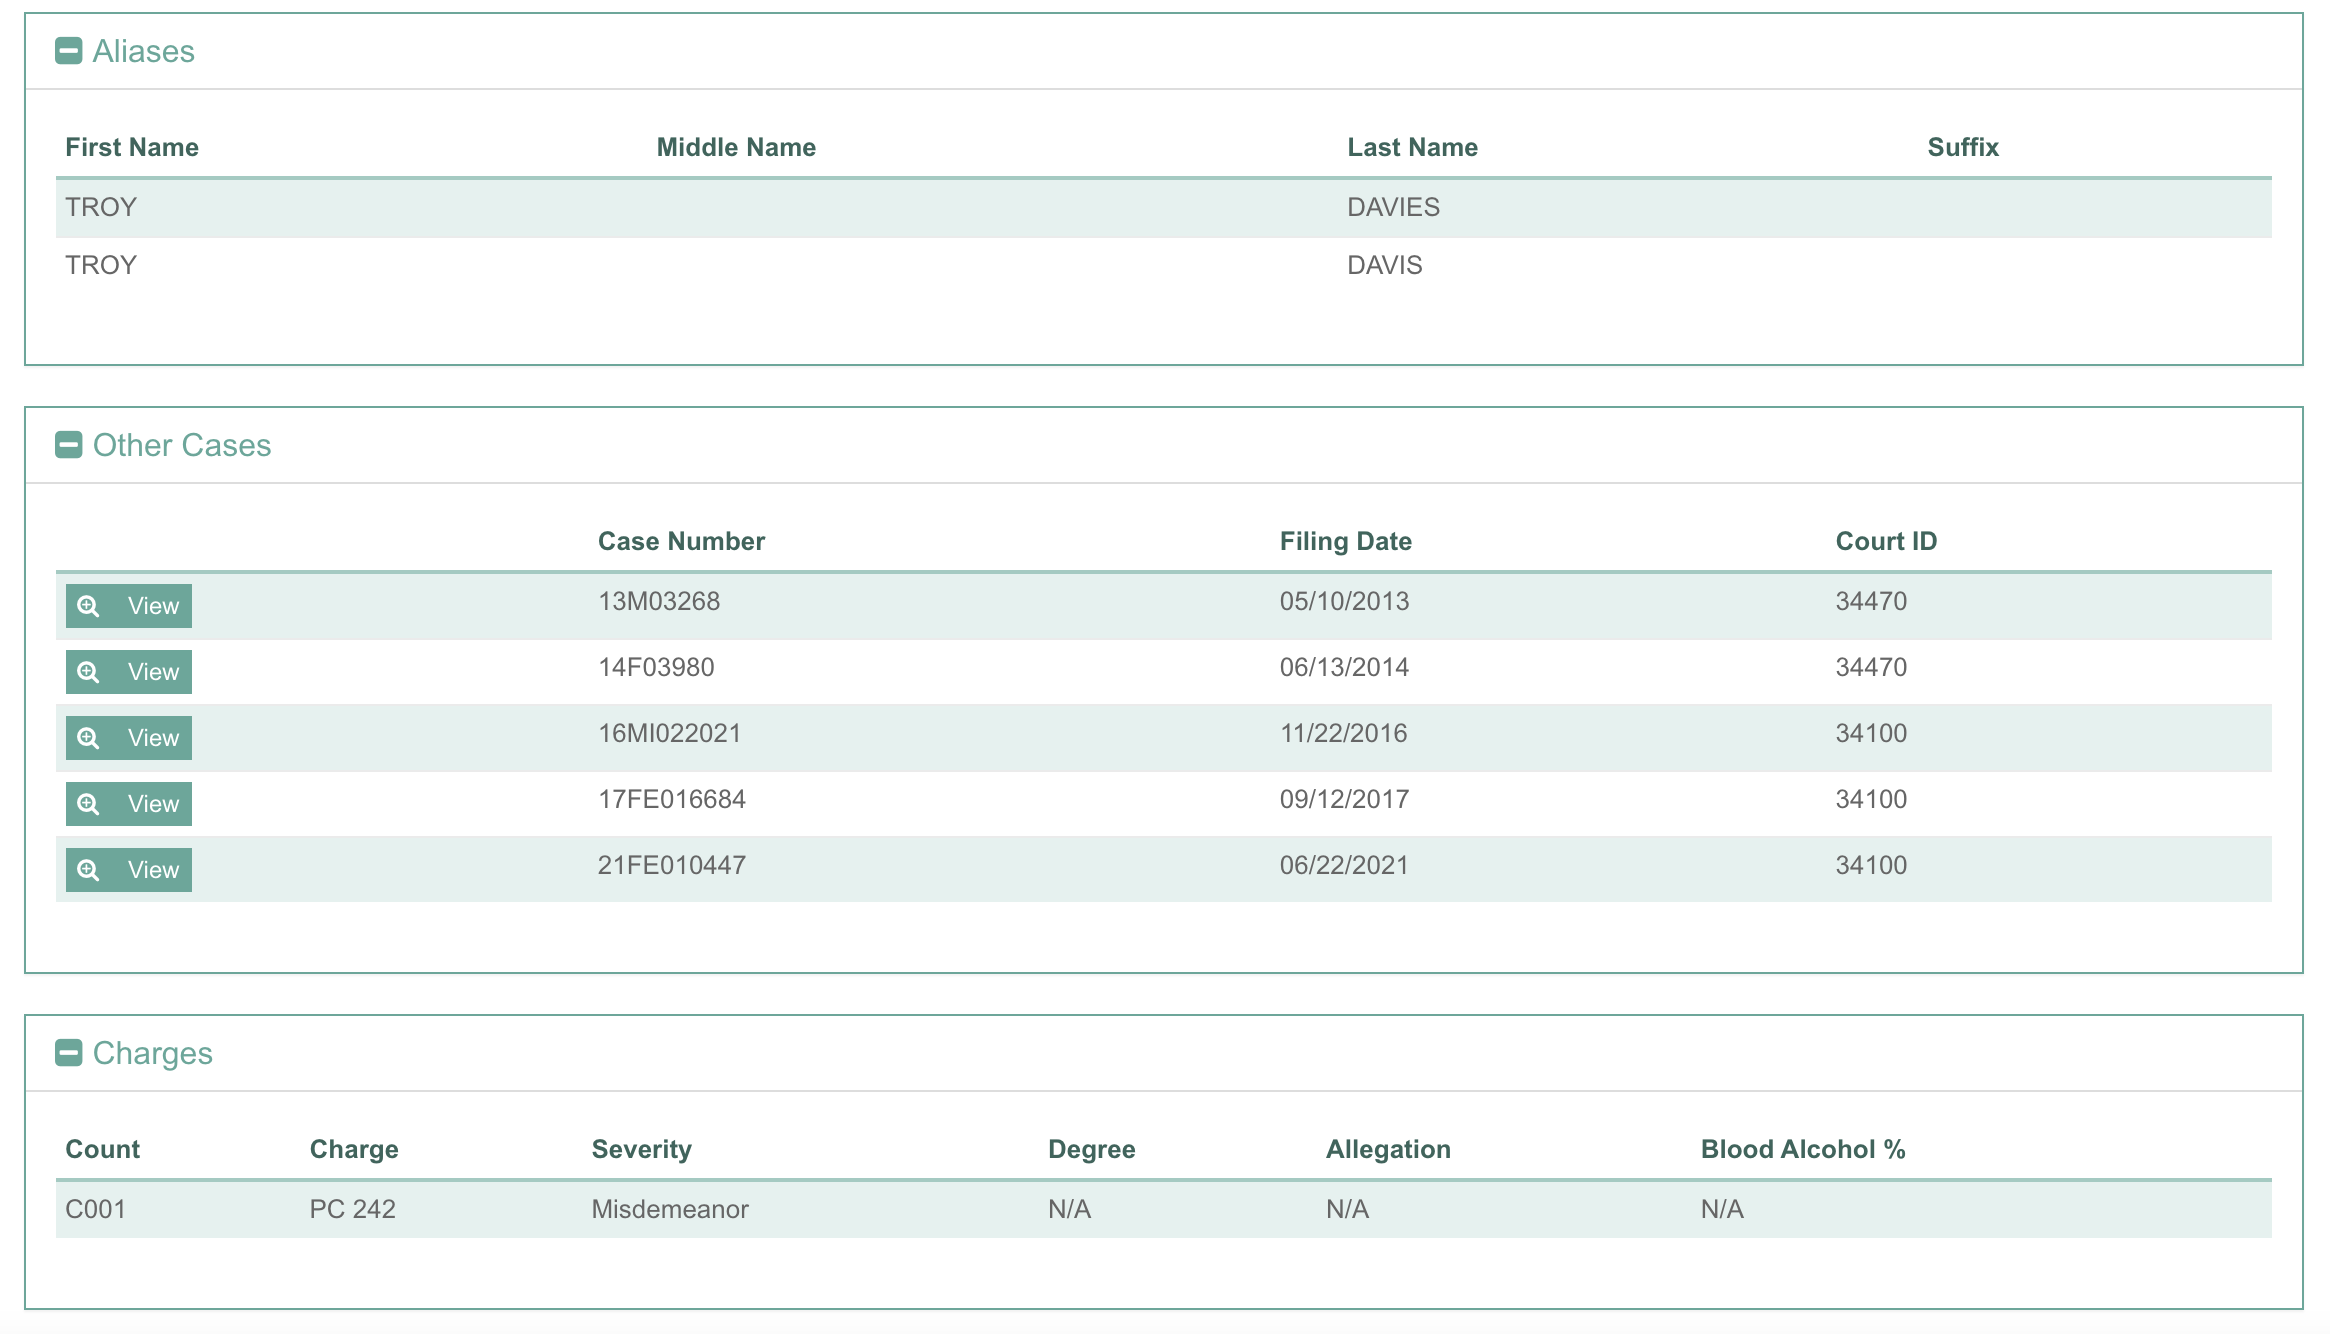Click the Case Number column header
2330x1334 pixels.
[681, 541]
